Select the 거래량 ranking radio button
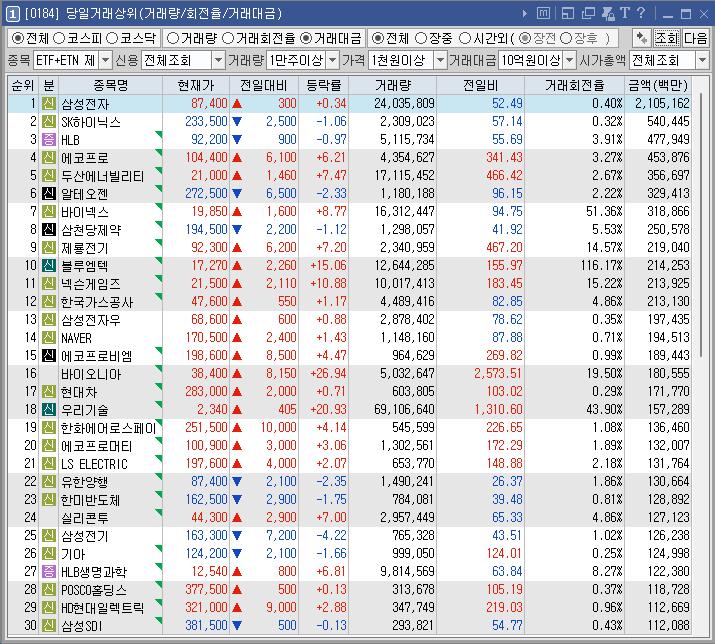715x644 pixels. 173,38
